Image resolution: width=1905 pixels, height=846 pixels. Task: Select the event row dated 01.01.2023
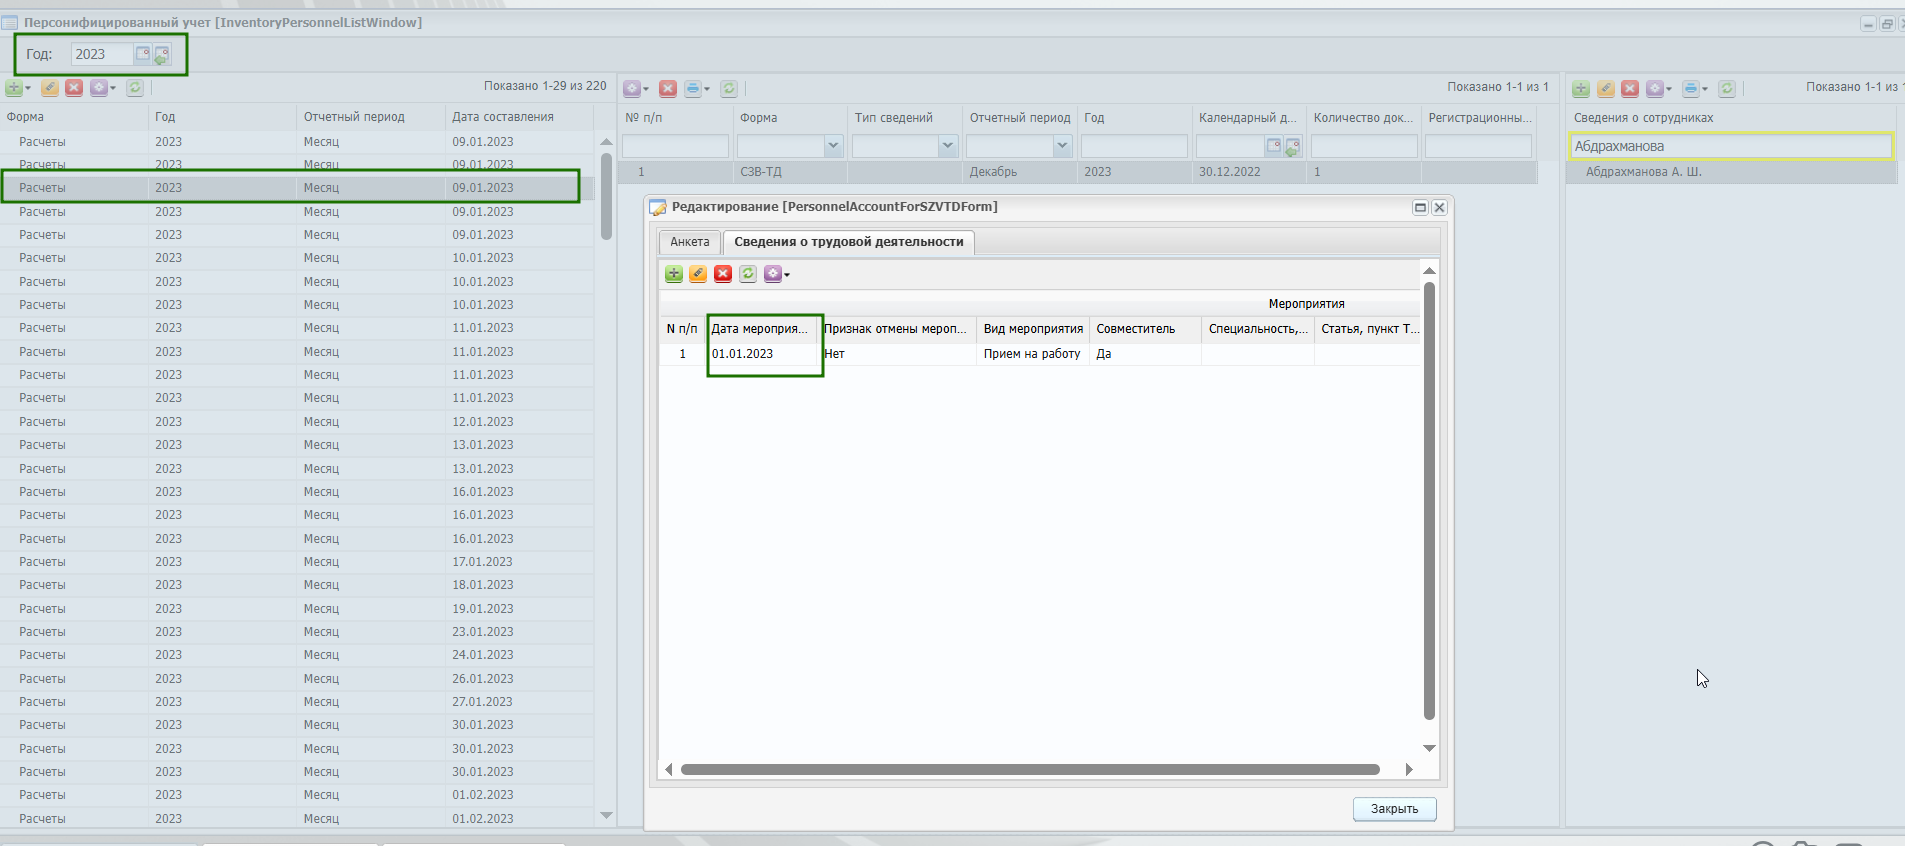coord(1040,354)
